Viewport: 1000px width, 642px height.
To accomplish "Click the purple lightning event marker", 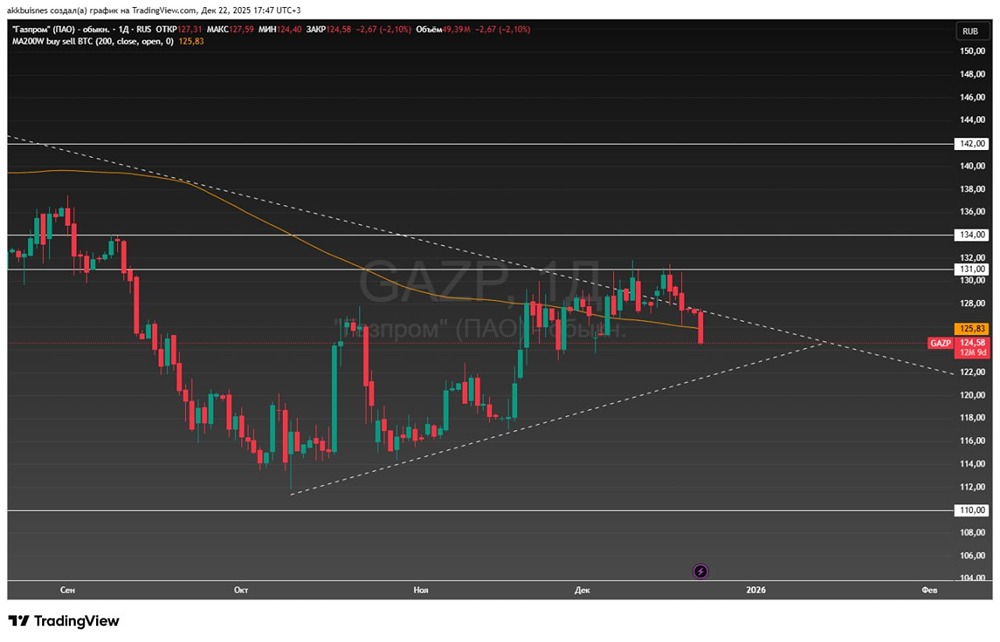I will coord(700,571).
